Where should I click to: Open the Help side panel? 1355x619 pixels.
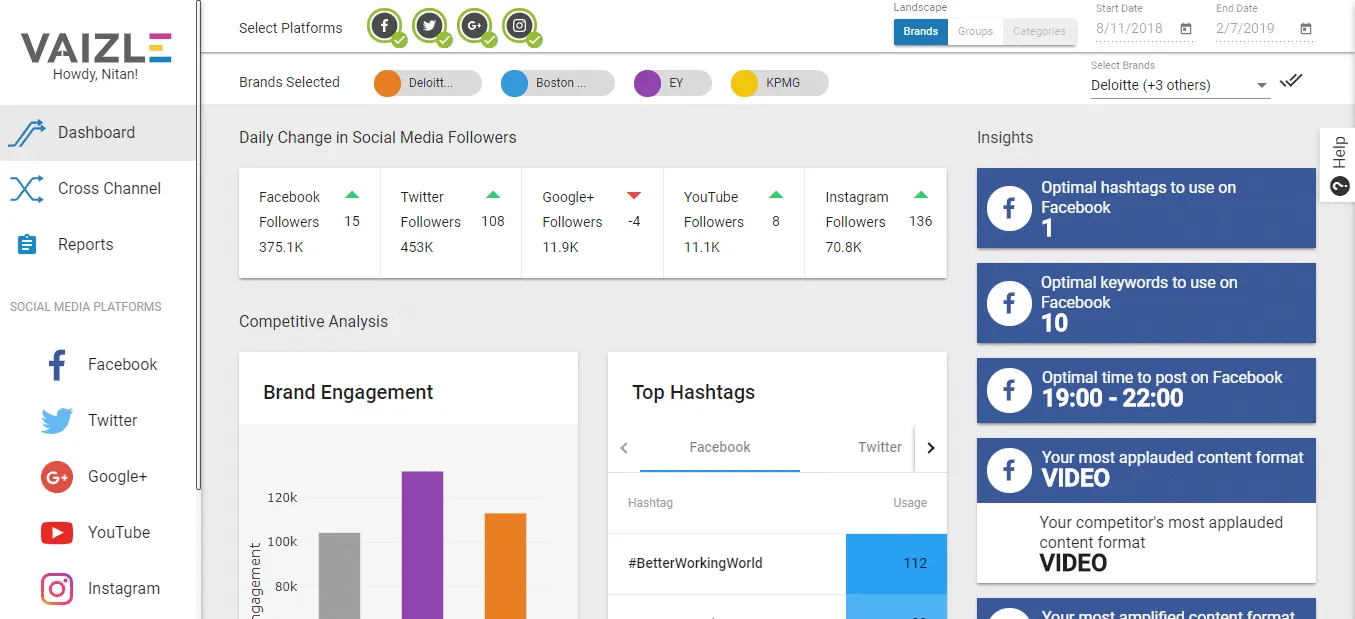pos(1339,166)
